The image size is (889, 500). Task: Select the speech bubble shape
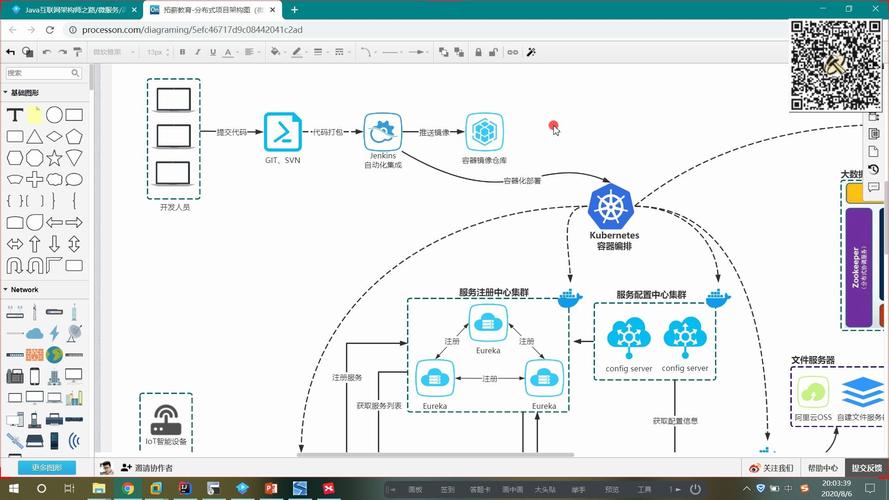point(74,180)
